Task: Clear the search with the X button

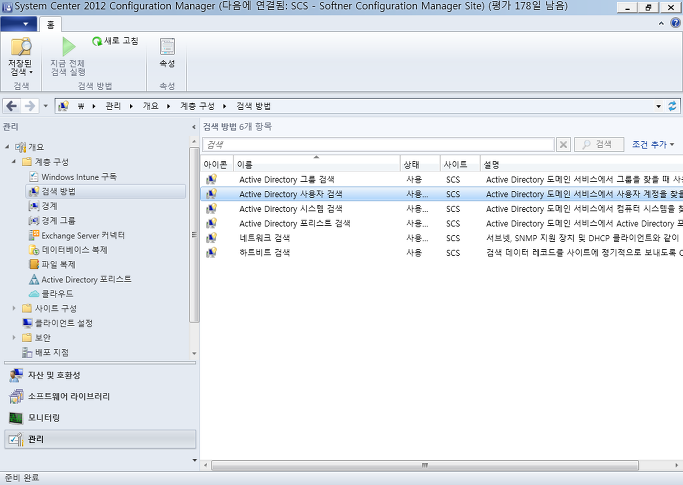Action: click(x=563, y=144)
